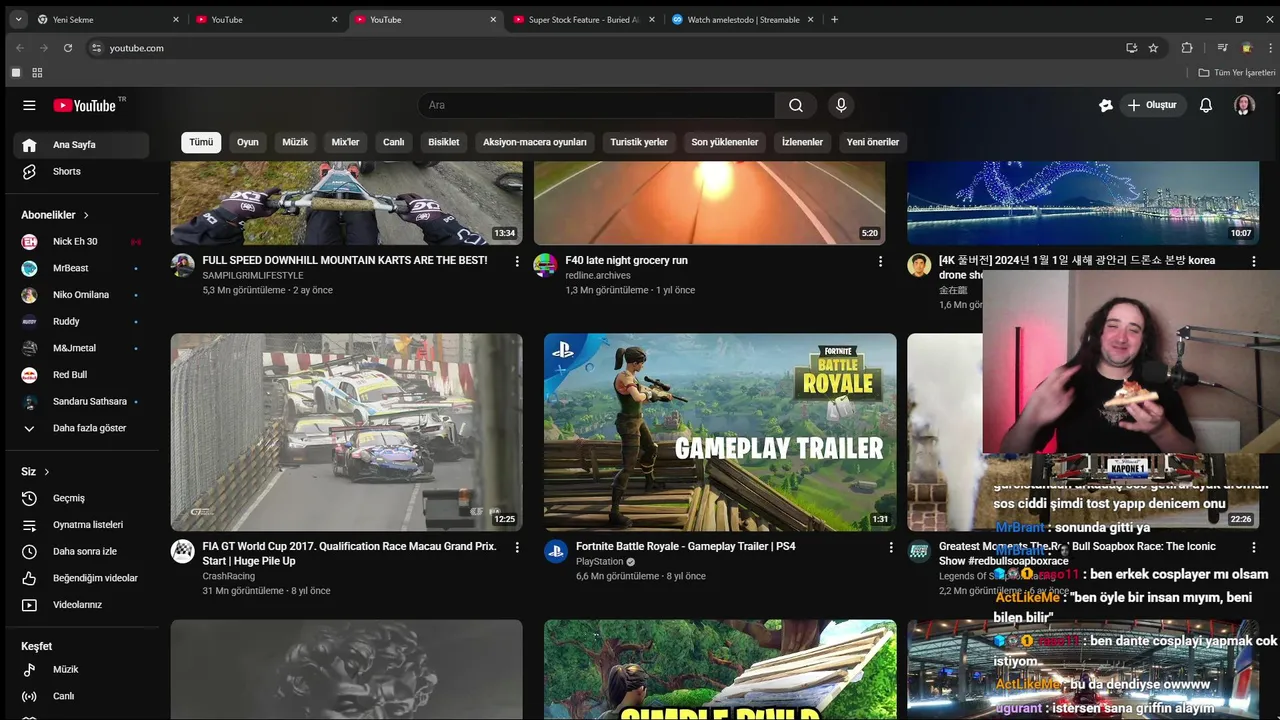The image size is (1280, 720).
Task: Open a new browser tab
Action: (x=835, y=19)
